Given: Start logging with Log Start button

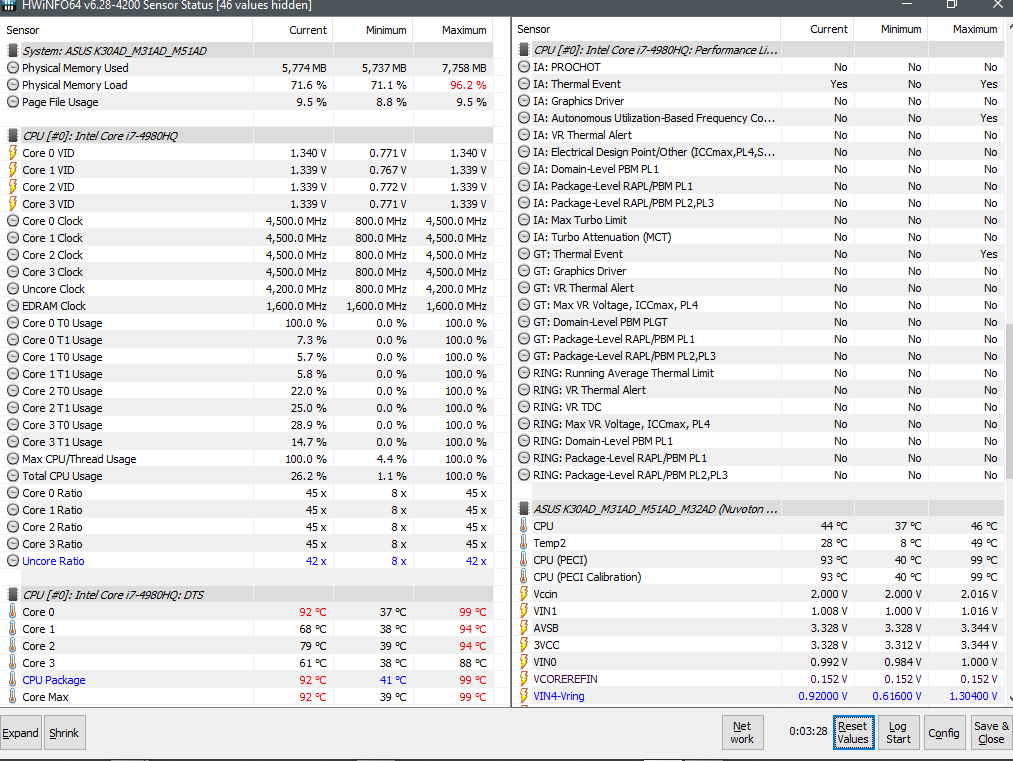Looking at the screenshot, I should (x=899, y=733).
